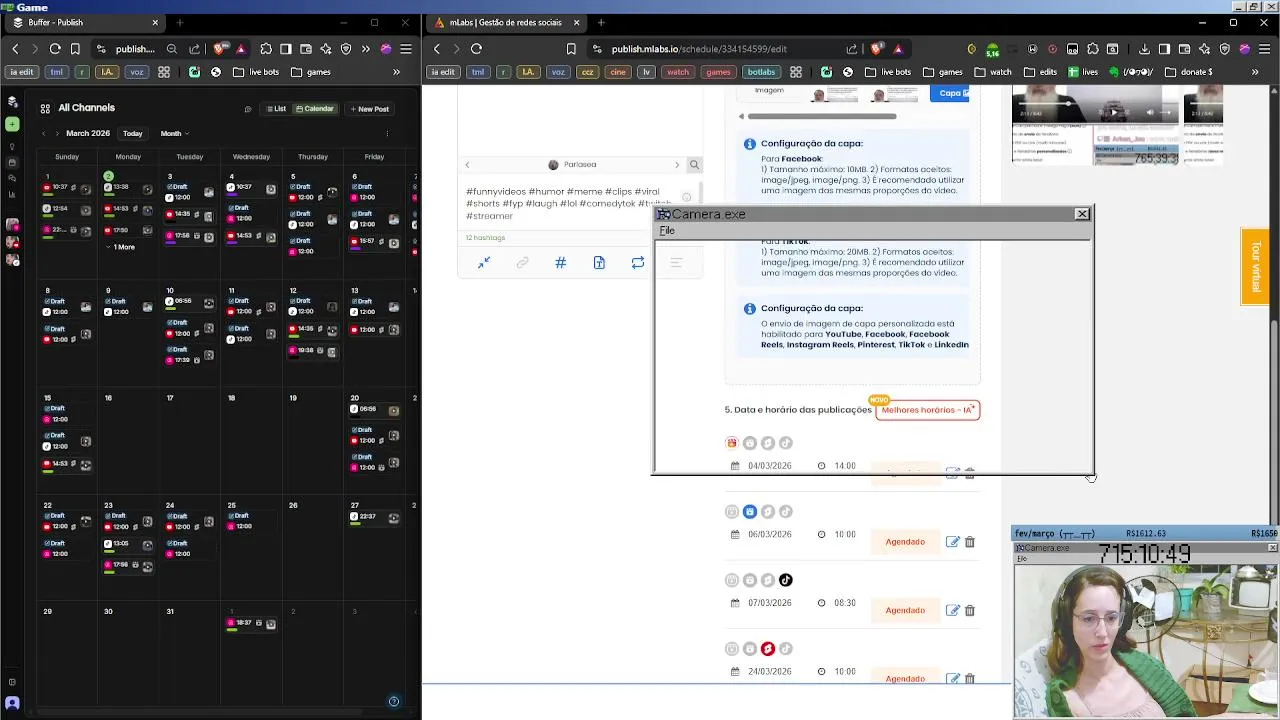Click the document template icon in mLabs editor
Screen dimensions: 1280x720
click(x=599, y=263)
